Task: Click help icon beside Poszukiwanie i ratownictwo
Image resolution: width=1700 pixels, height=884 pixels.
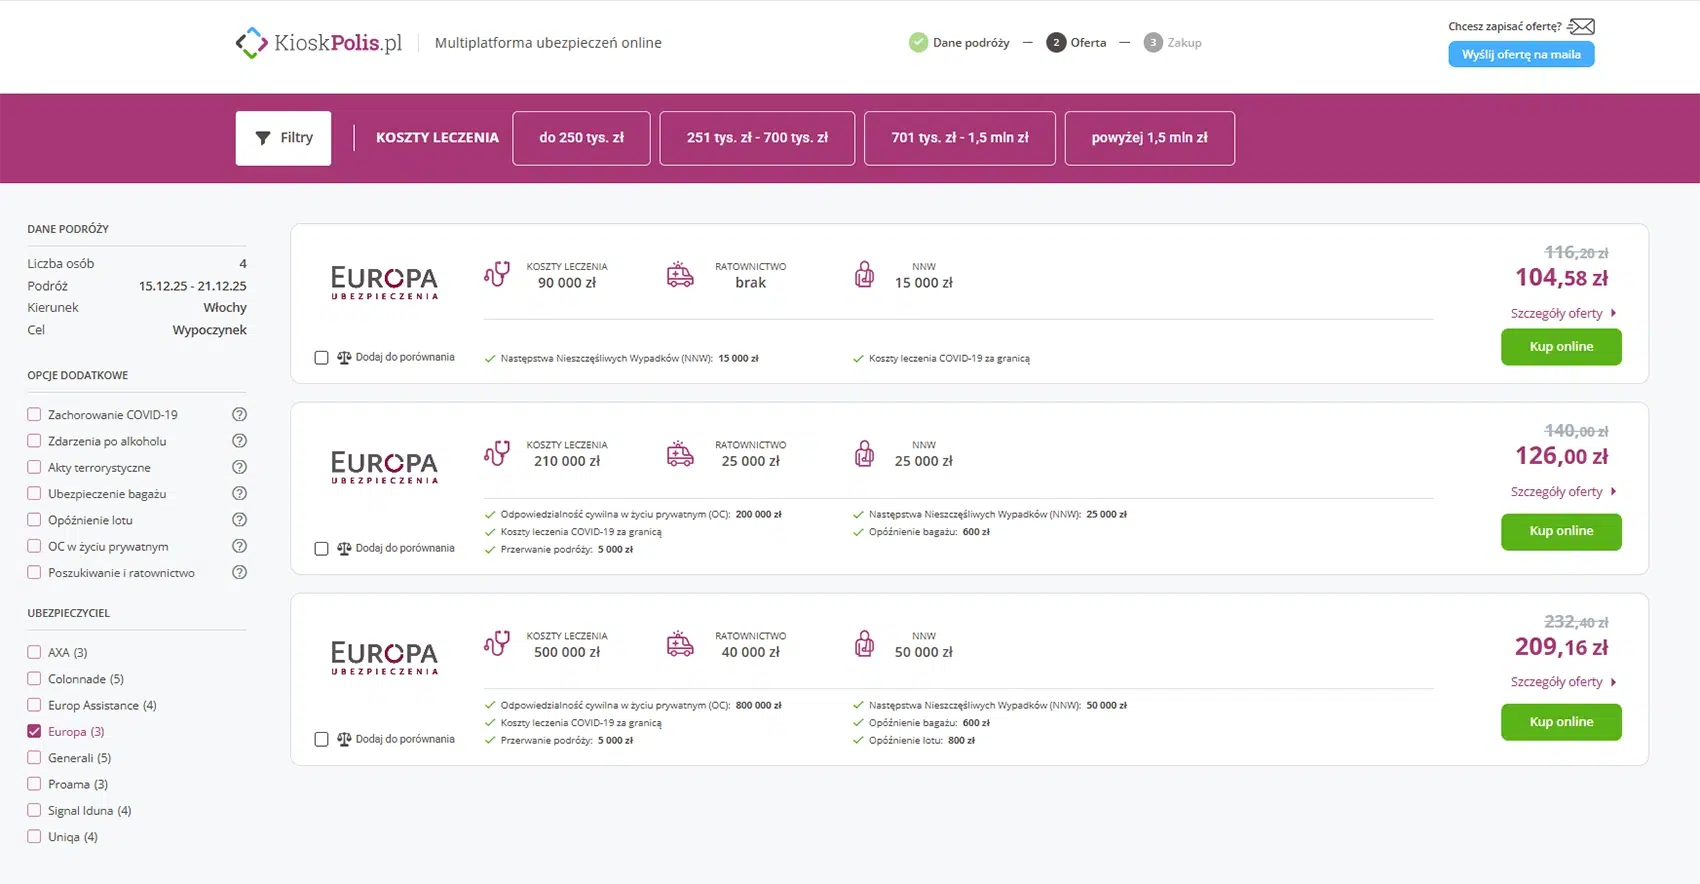Action: (239, 573)
